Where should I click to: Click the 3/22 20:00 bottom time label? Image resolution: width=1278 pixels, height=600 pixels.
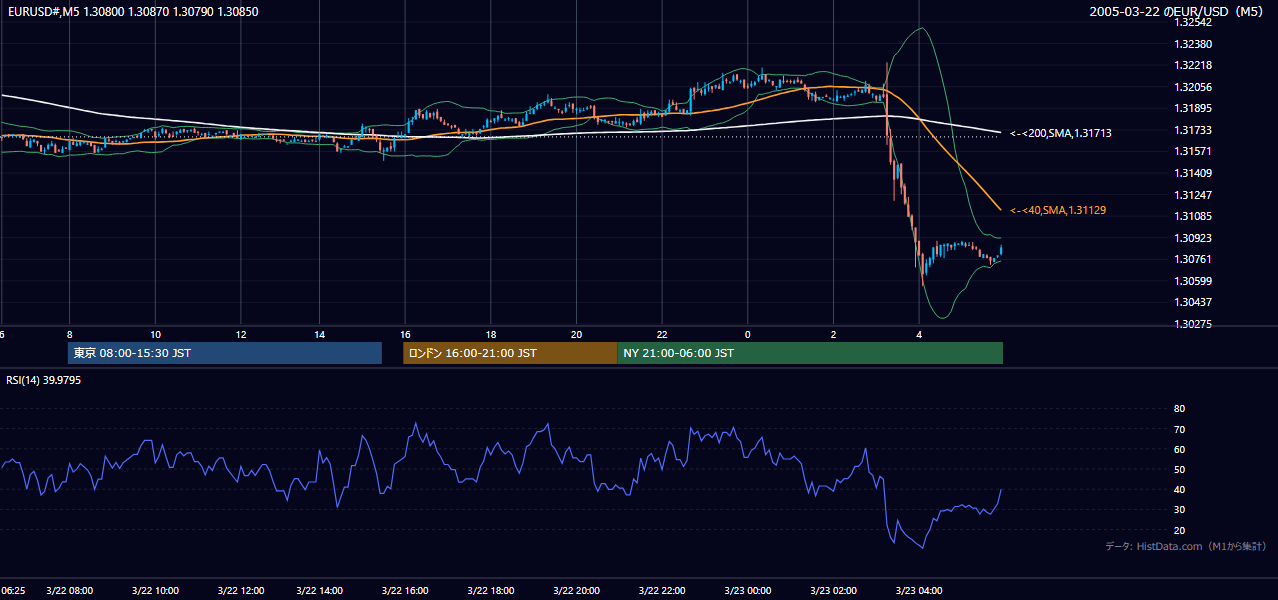pos(576,591)
